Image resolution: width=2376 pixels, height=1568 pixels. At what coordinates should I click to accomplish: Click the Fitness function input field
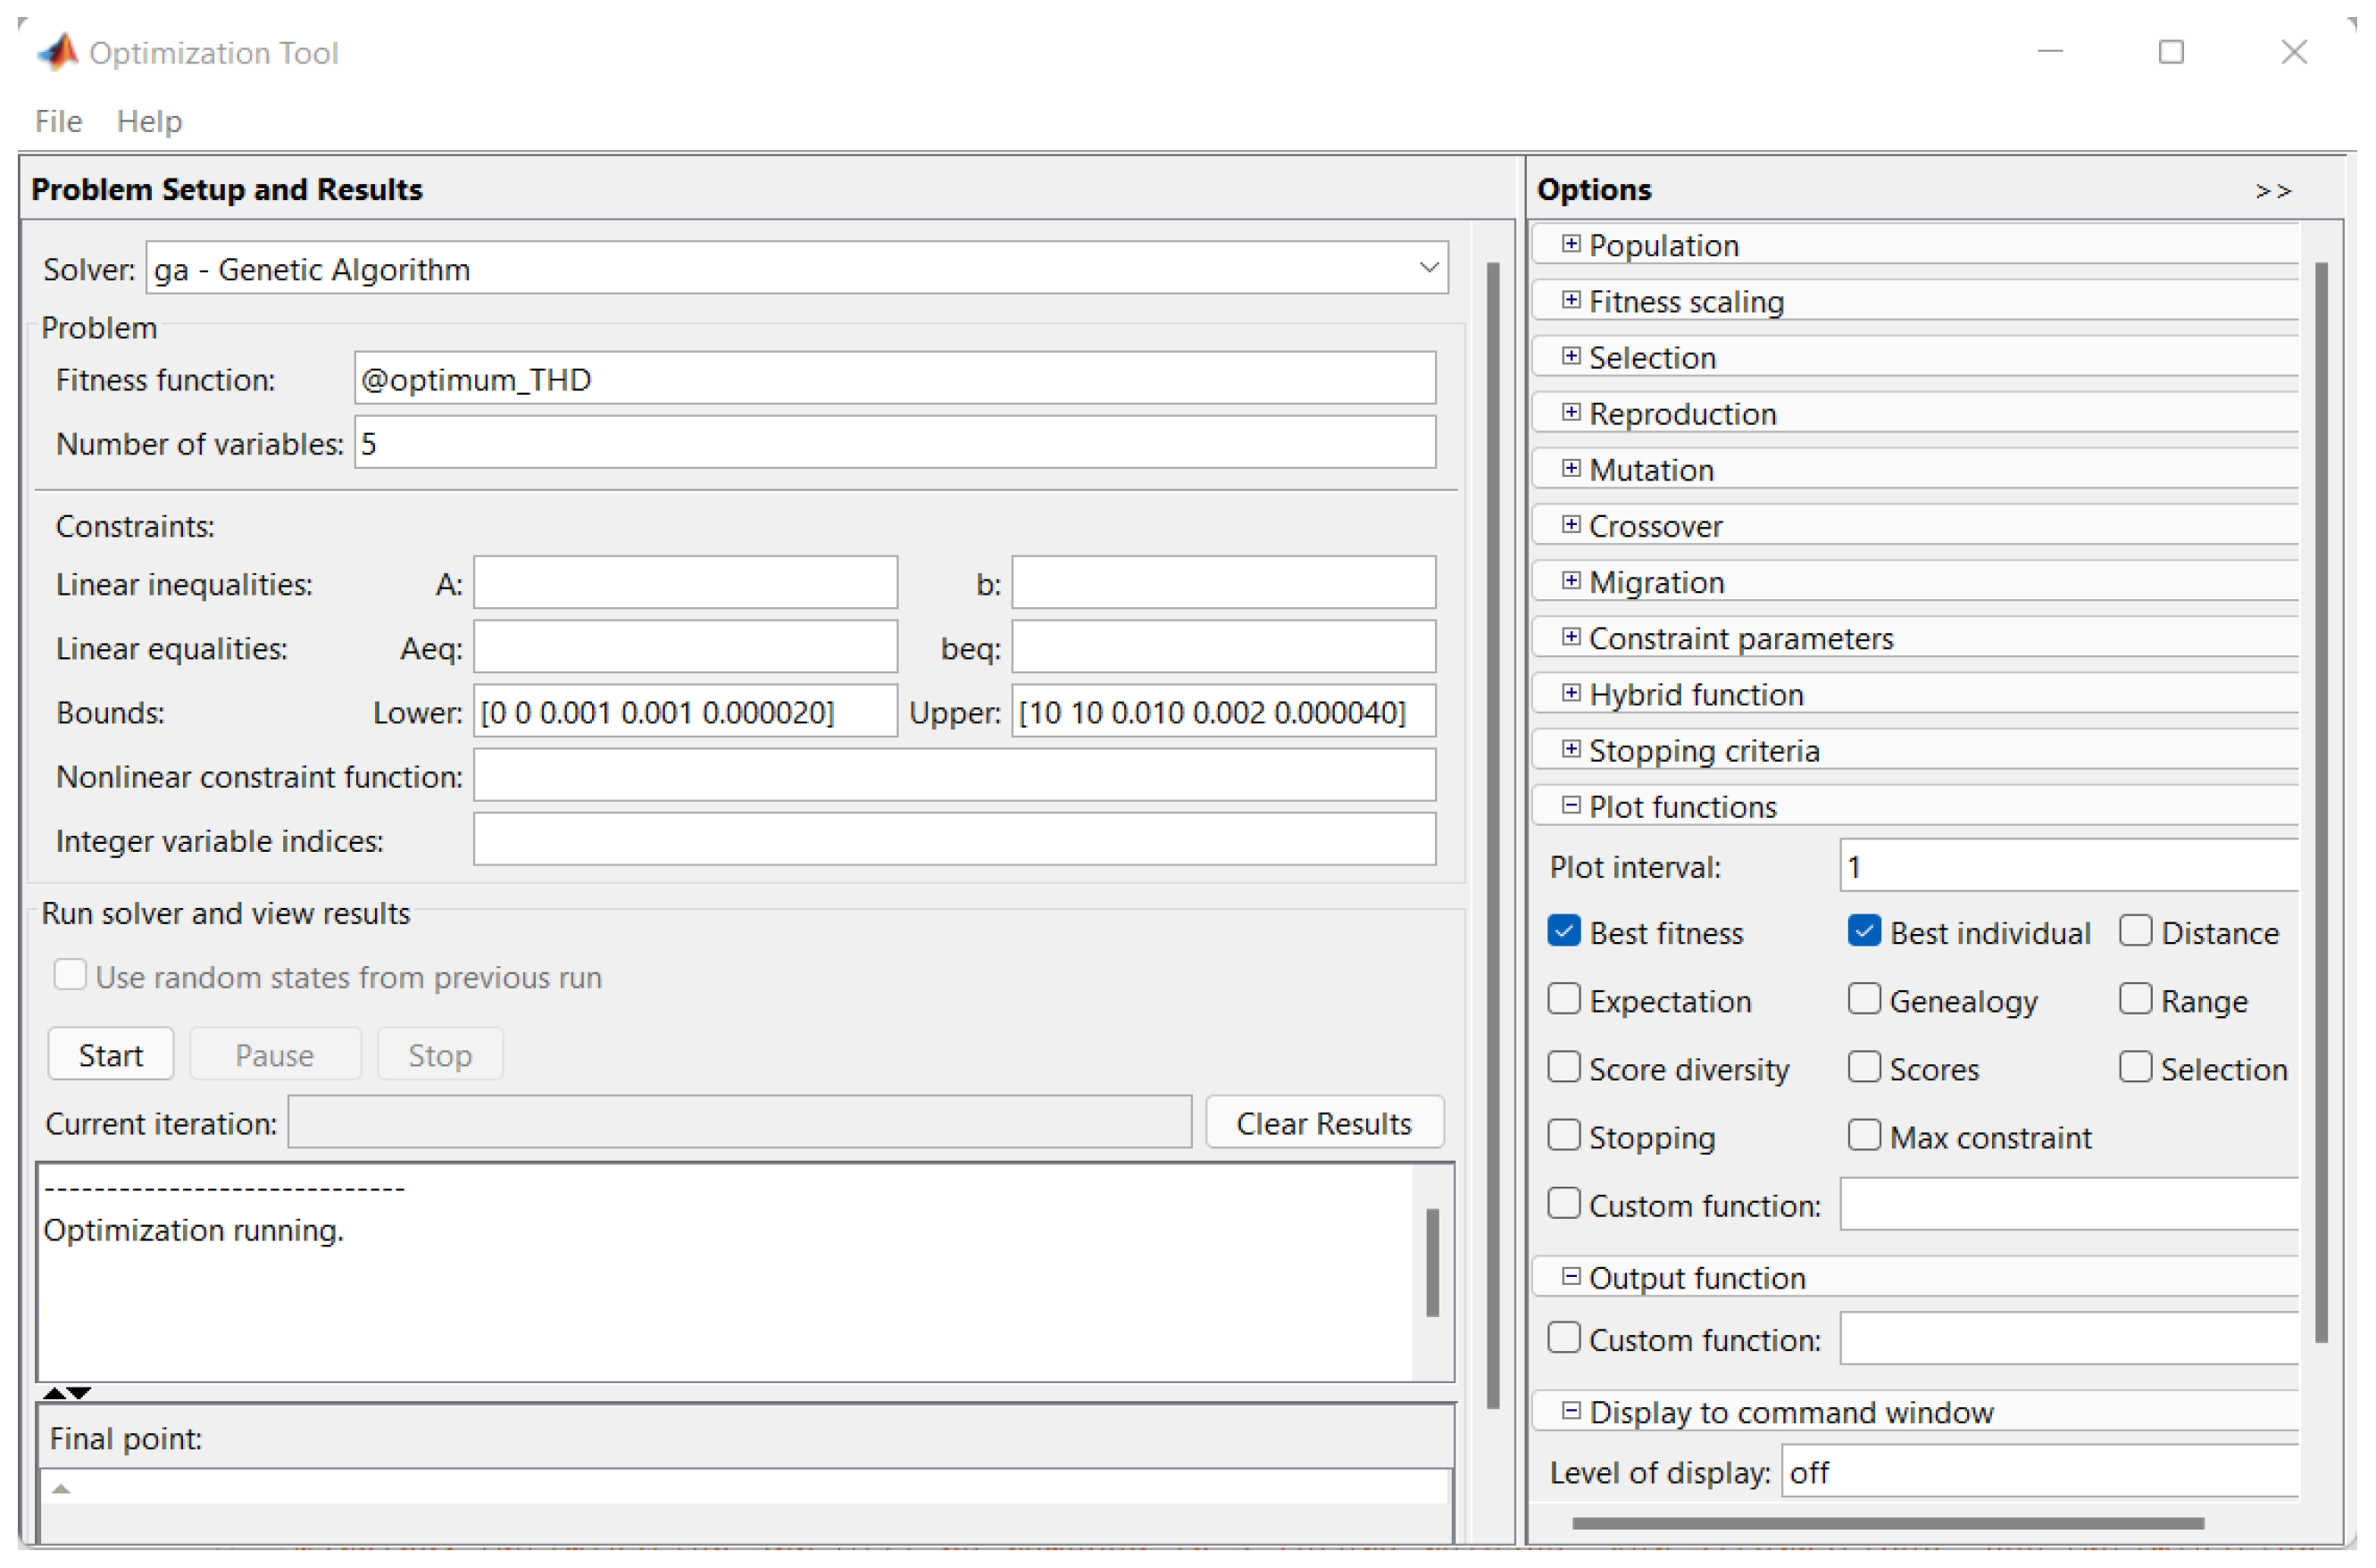(x=894, y=379)
